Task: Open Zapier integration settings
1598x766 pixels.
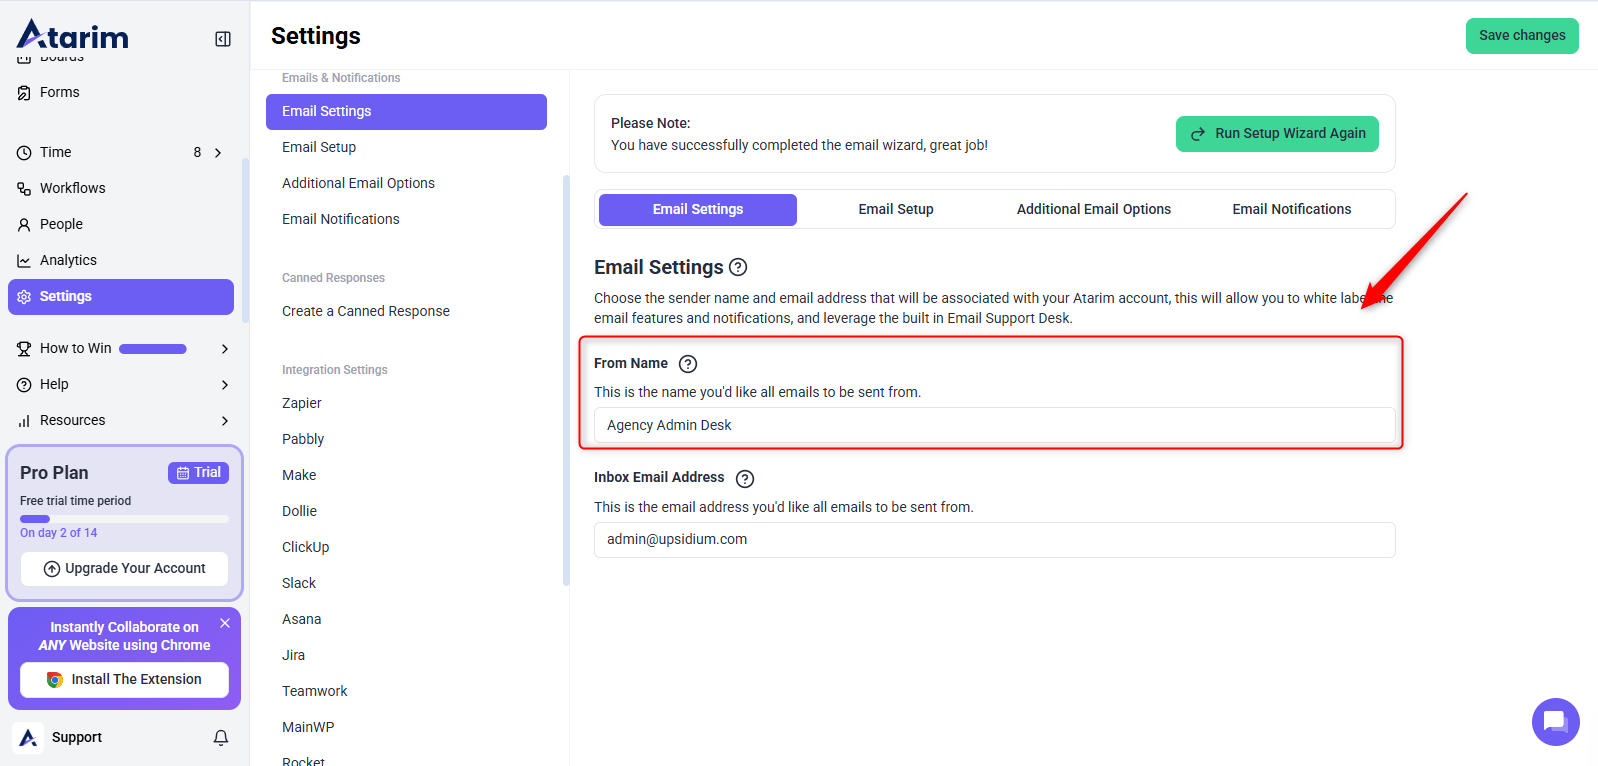Action: click(x=302, y=403)
